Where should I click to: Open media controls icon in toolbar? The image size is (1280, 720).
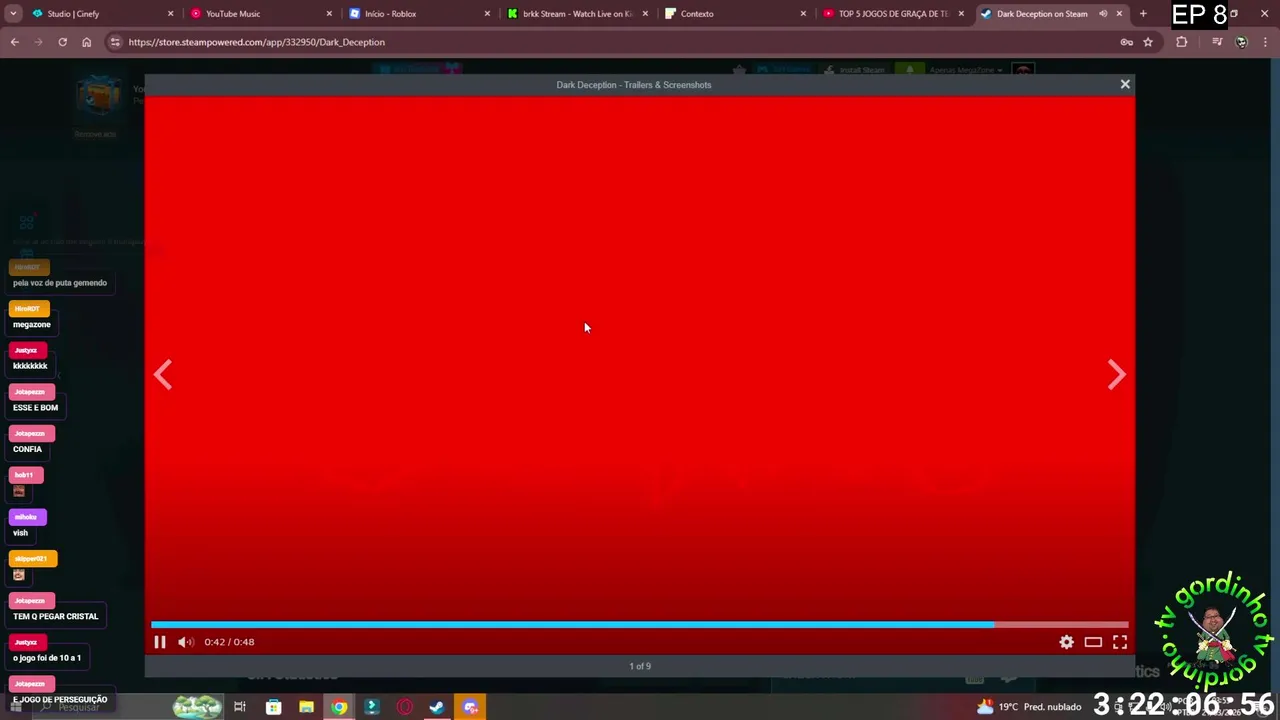[x=1217, y=42]
